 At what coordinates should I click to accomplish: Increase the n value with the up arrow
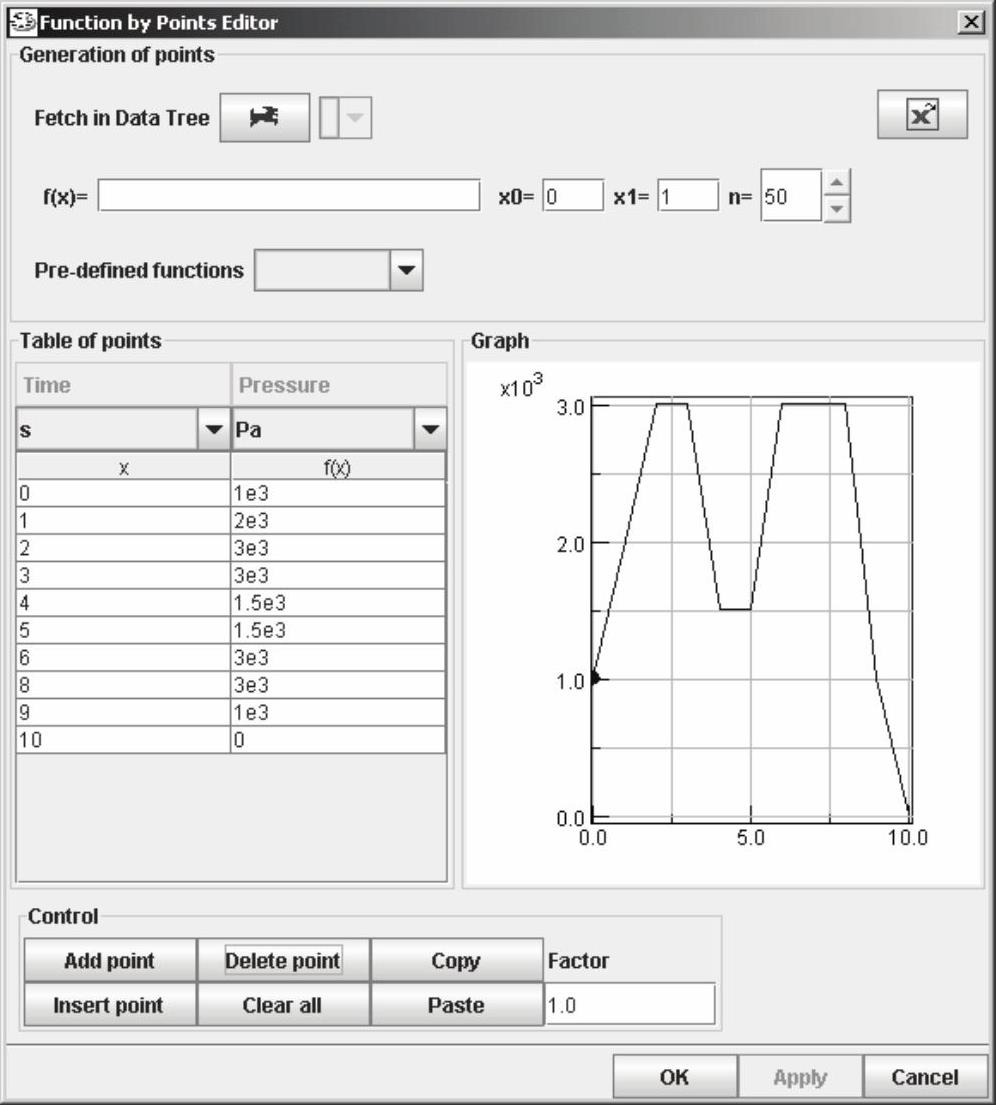tap(838, 183)
